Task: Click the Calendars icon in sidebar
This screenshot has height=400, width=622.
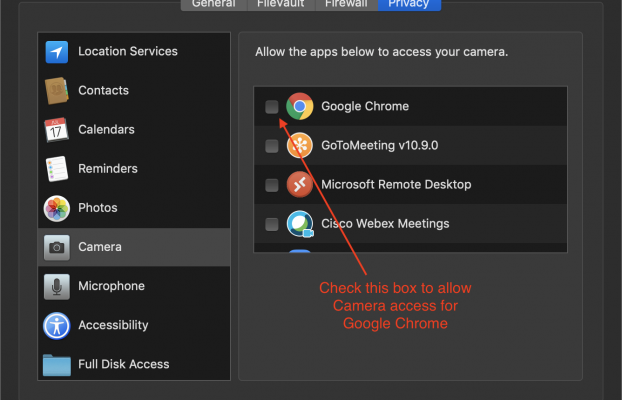Action: click(57, 130)
